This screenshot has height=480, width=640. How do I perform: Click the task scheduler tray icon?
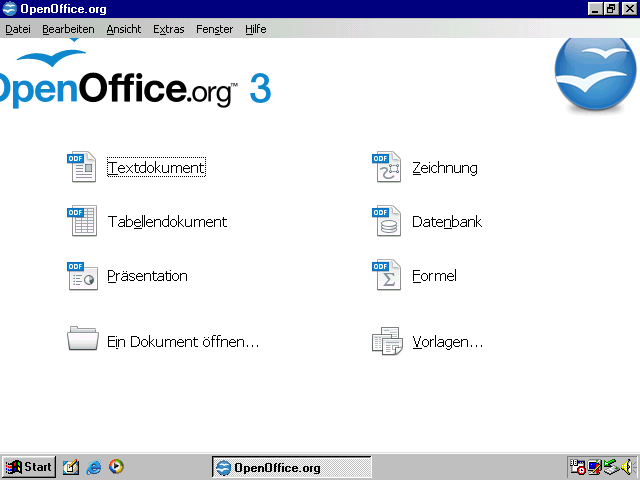click(578, 467)
